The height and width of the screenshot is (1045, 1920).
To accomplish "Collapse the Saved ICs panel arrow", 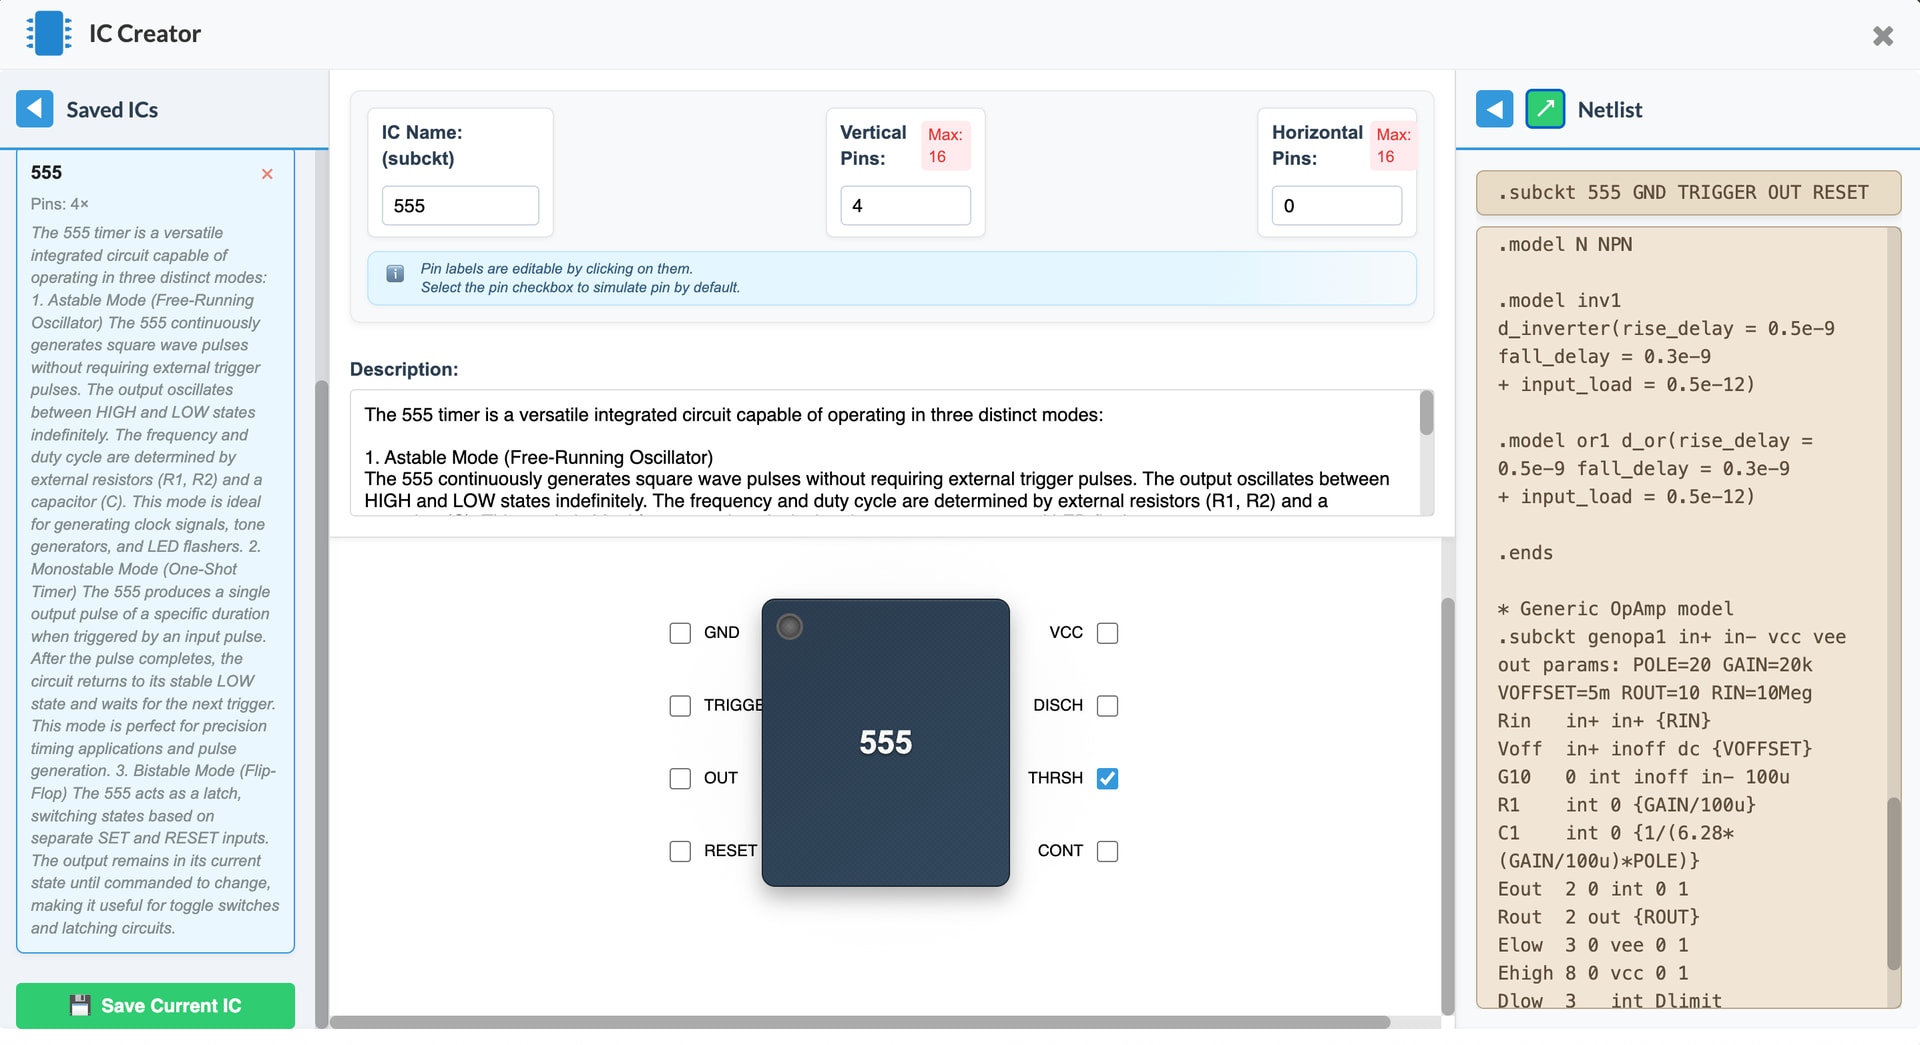I will 35,109.
